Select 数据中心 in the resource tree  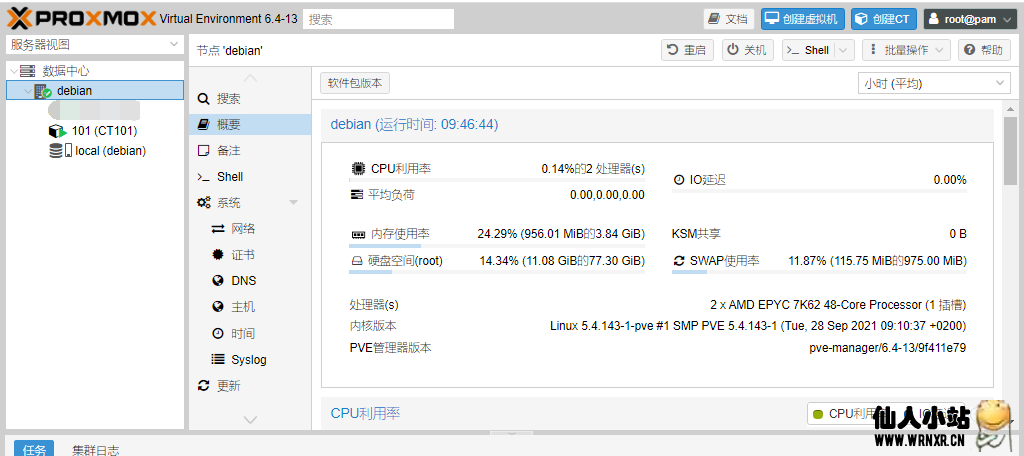pos(65,71)
